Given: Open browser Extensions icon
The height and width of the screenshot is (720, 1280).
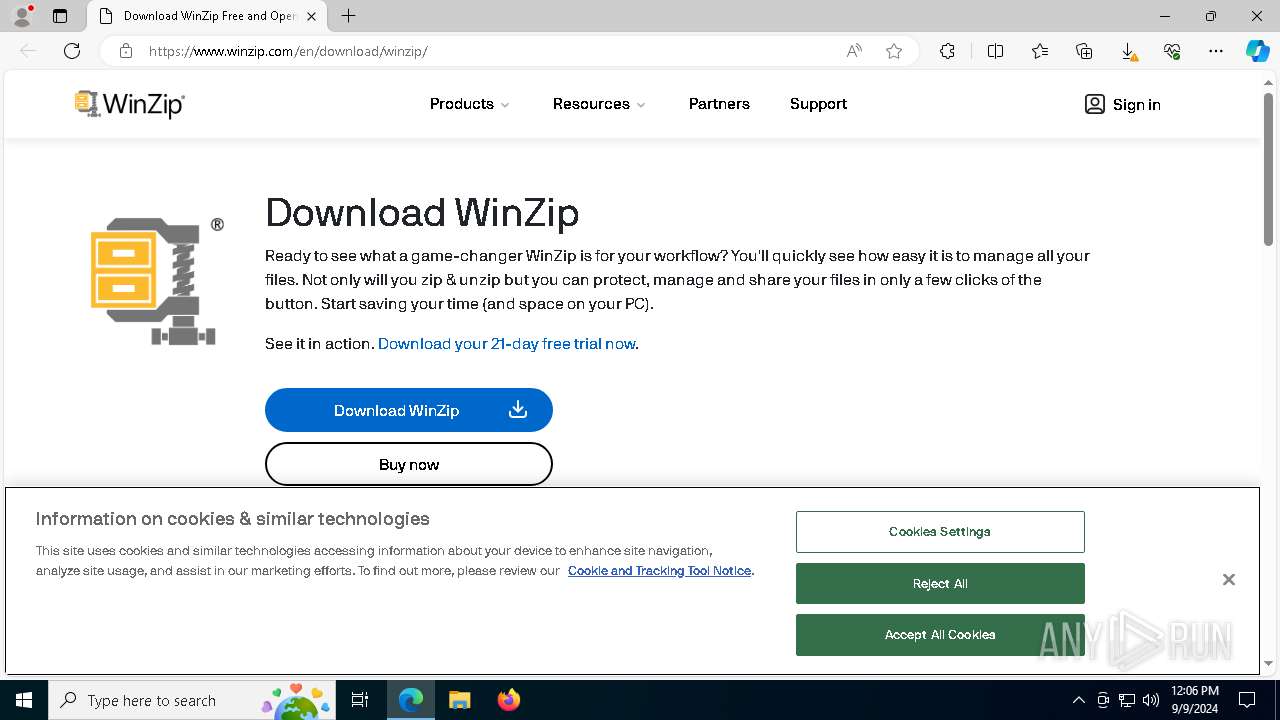Looking at the screenshot, I should coord(947,51).
